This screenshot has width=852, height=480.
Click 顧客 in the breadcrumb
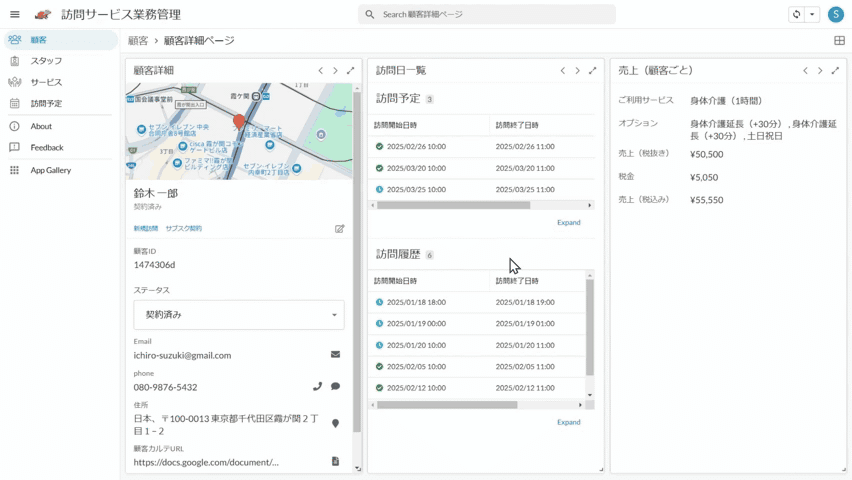[x=138, y=41]
